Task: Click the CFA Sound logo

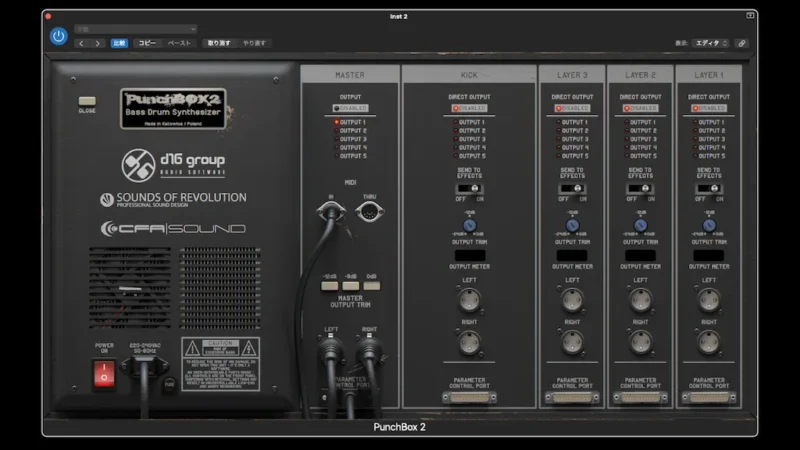Action: (173, 229)
